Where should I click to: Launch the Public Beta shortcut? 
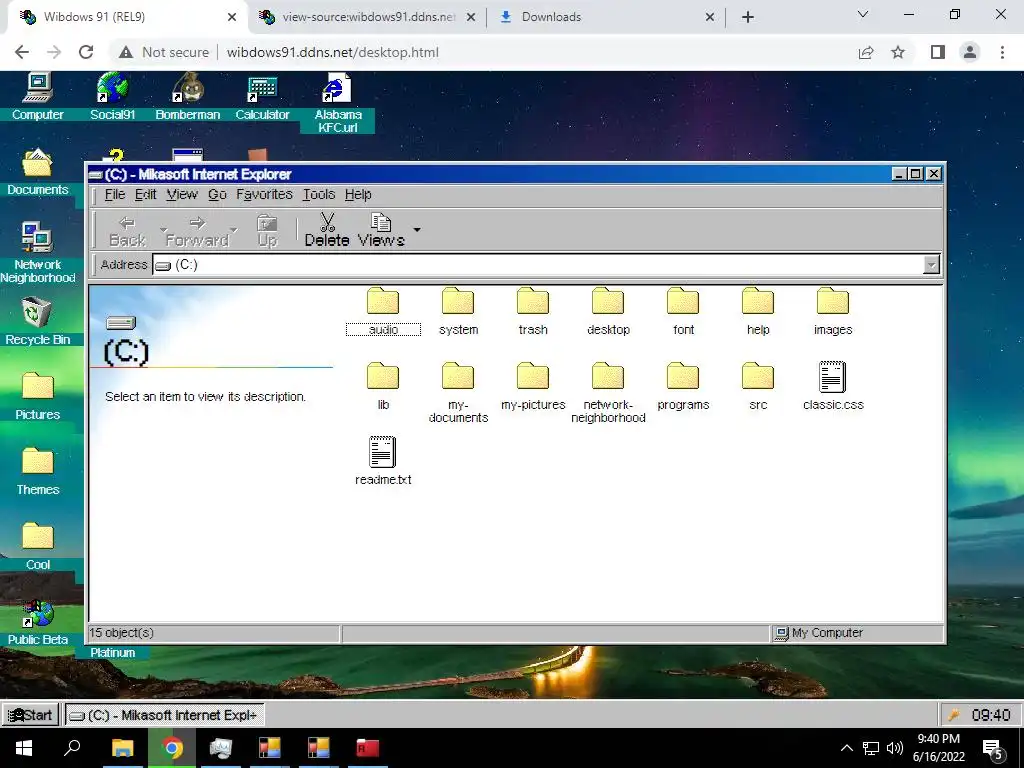click(x=37, y=622)
